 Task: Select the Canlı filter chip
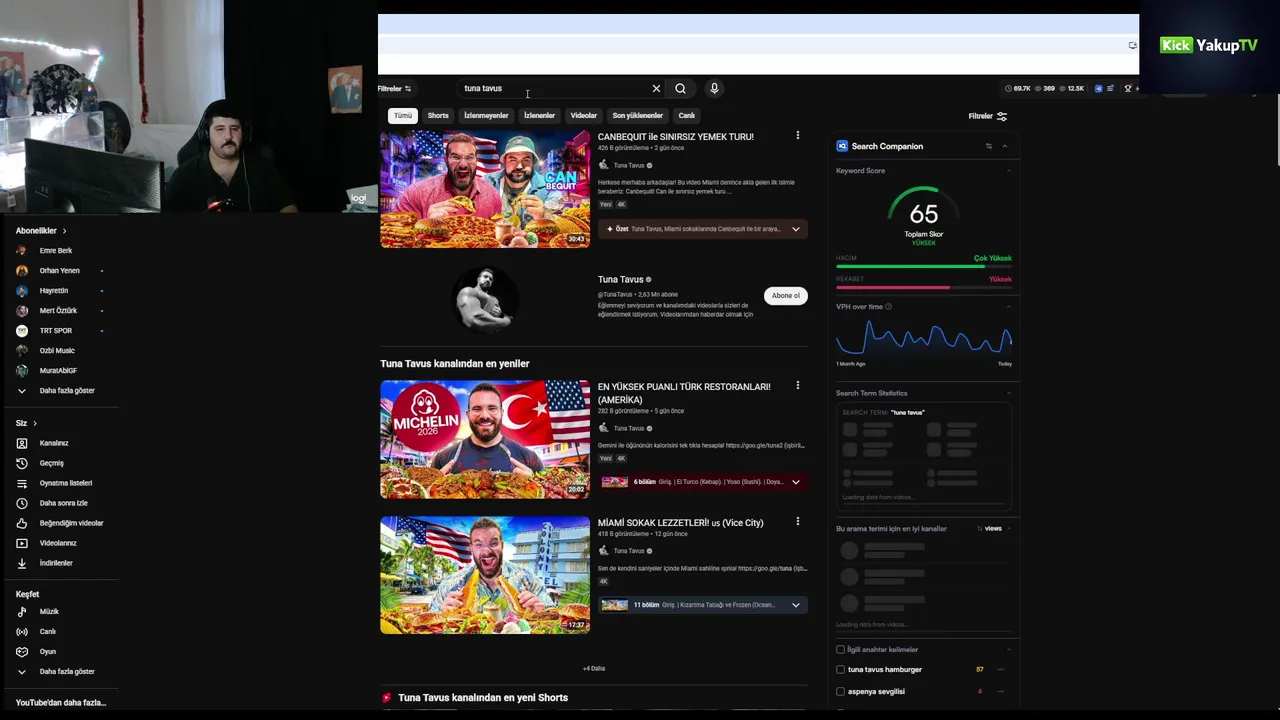coord(686,116)
